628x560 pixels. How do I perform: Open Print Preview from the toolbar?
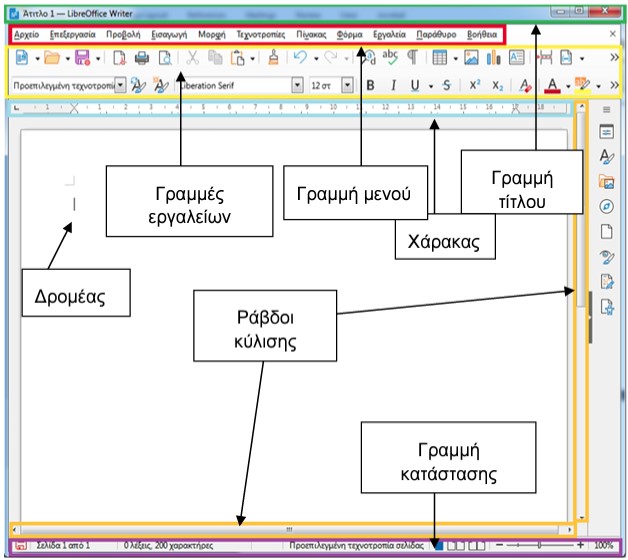(165, 58)
